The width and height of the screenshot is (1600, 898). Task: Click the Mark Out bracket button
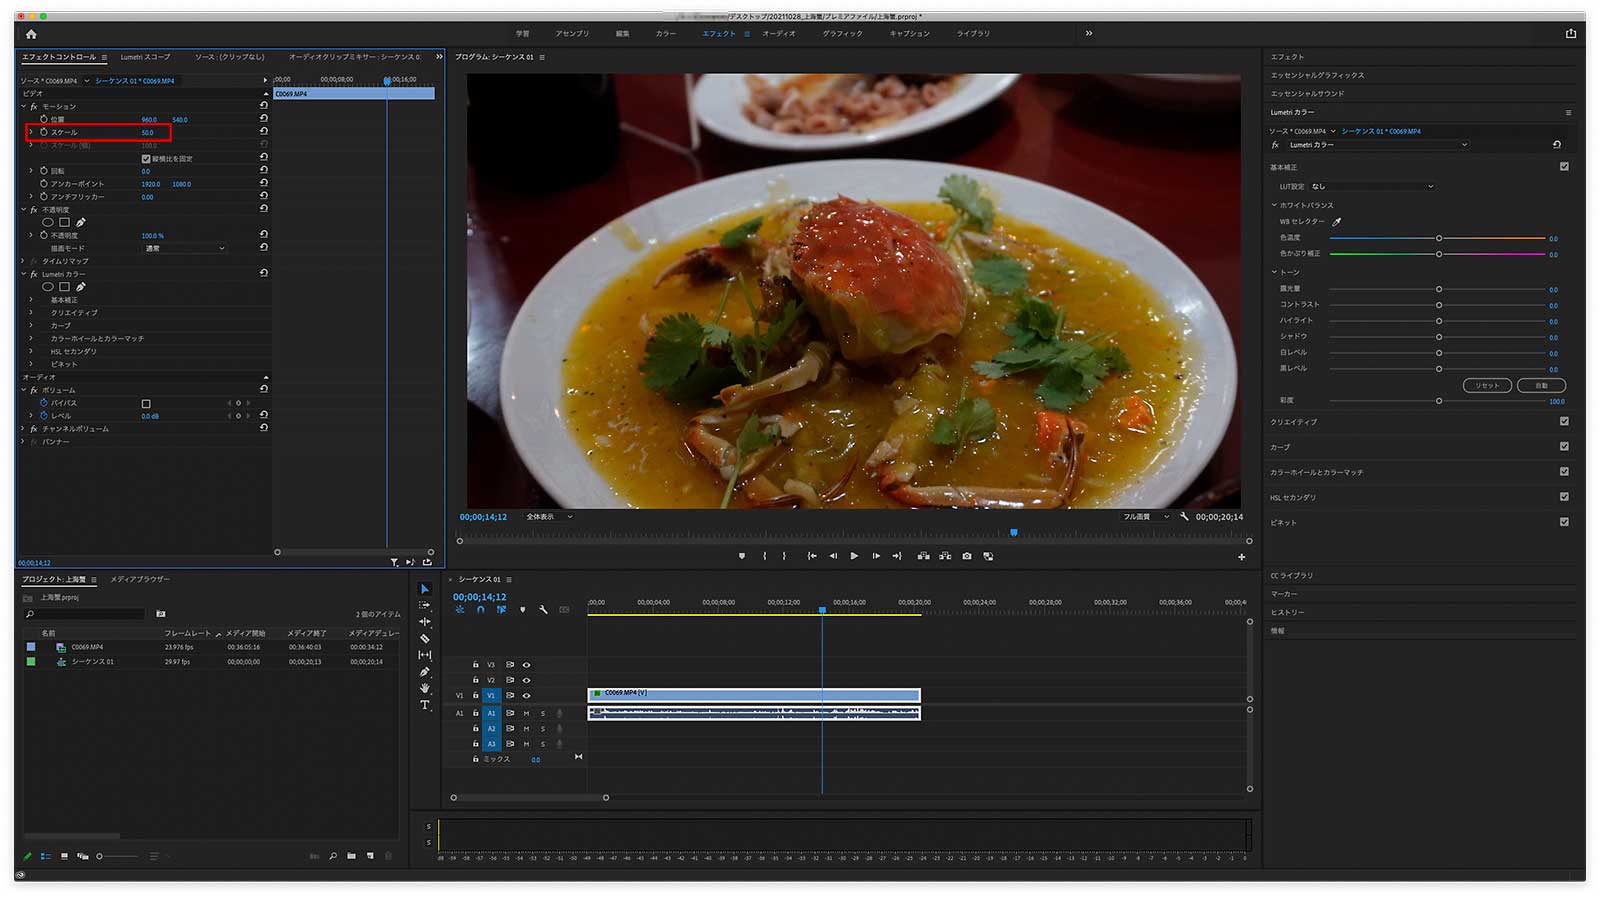click(x=784, y=556)
